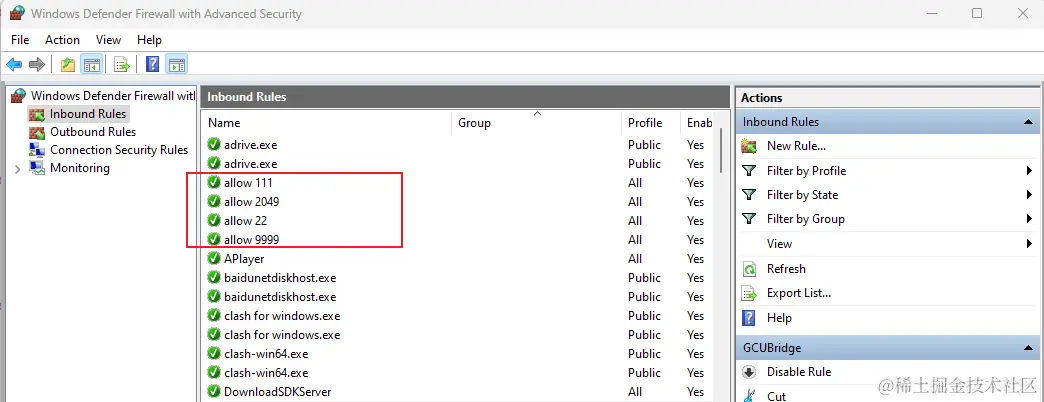Open the Filter by State submenu arrow
Screen dimensions: 1044x402
1029,195
